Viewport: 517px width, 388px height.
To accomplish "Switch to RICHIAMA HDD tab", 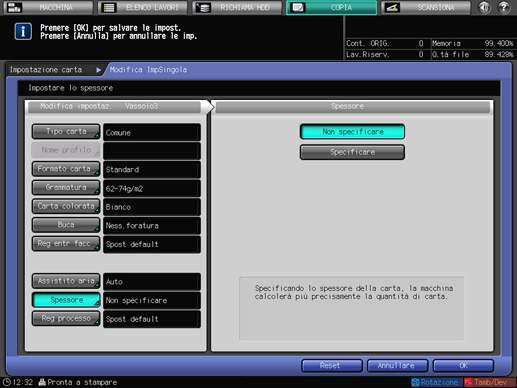I will click(x=237, y=7).
